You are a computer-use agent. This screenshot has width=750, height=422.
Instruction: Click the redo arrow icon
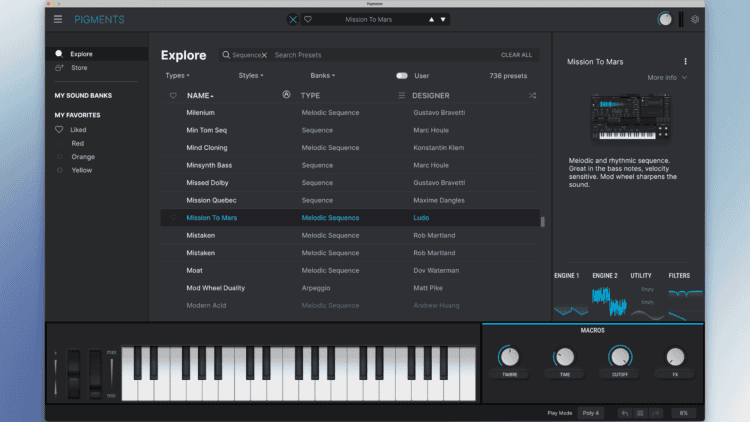[x=655, y=413]
